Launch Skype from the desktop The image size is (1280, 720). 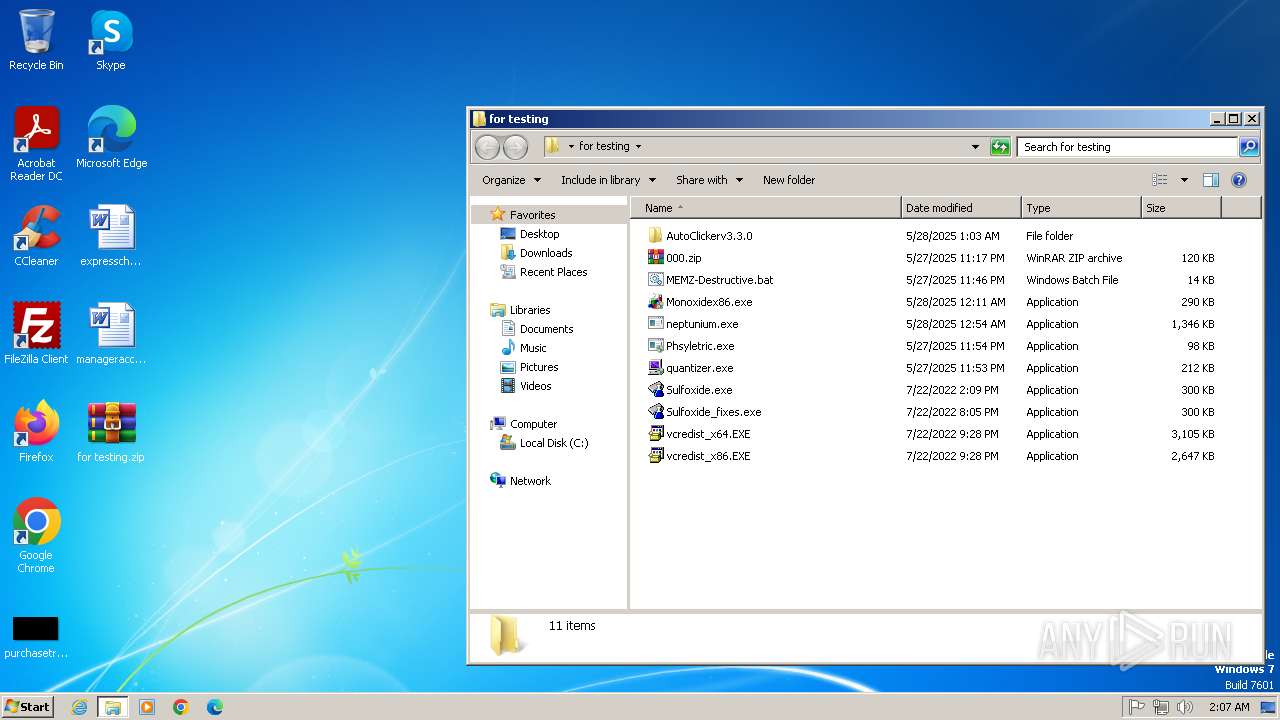point(111,40)
